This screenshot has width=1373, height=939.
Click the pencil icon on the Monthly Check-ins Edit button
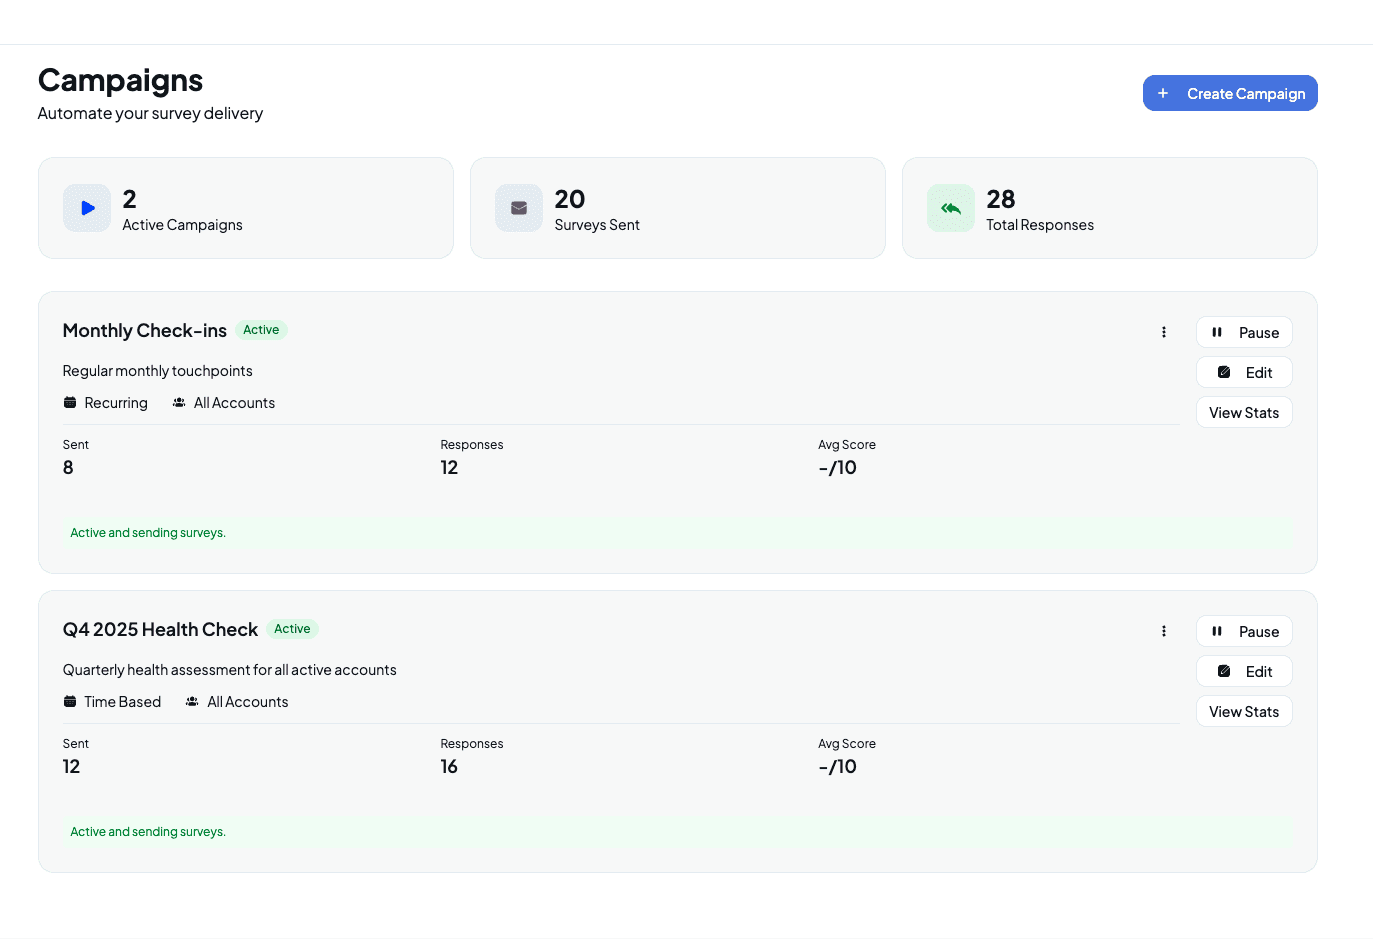[1222, 371]
